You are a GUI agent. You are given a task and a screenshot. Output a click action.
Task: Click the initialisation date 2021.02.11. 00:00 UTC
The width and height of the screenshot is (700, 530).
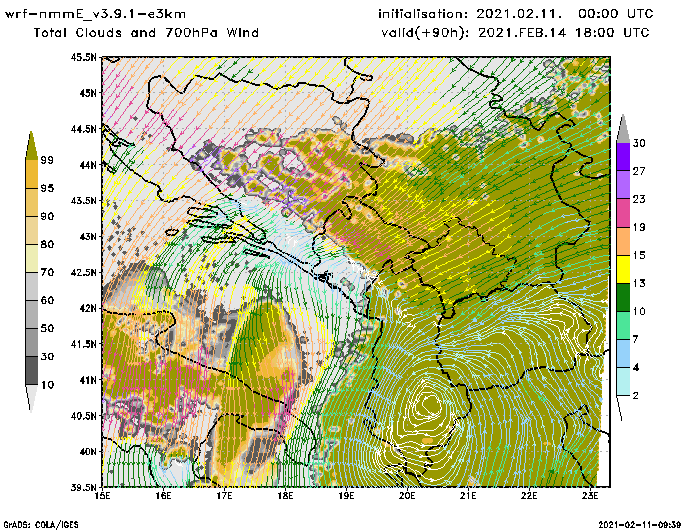pos(565,14)
